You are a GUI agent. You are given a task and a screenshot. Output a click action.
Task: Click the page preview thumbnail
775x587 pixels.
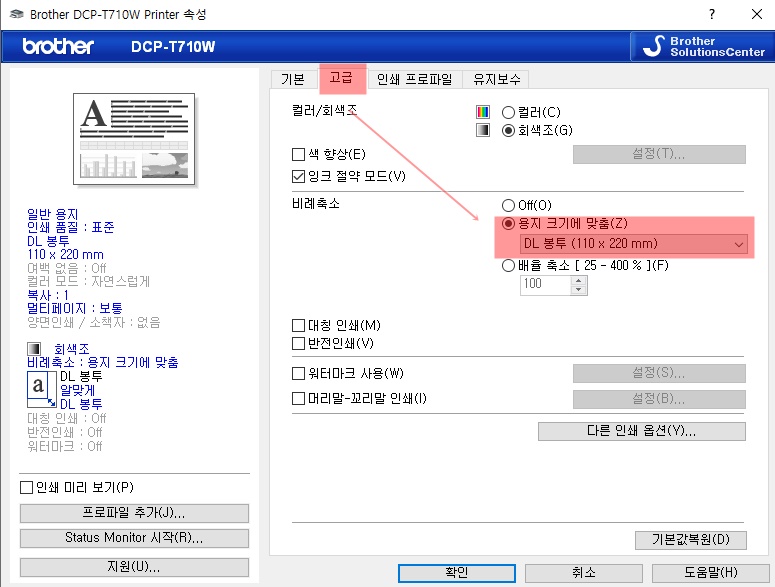click(x=134, y=139)
